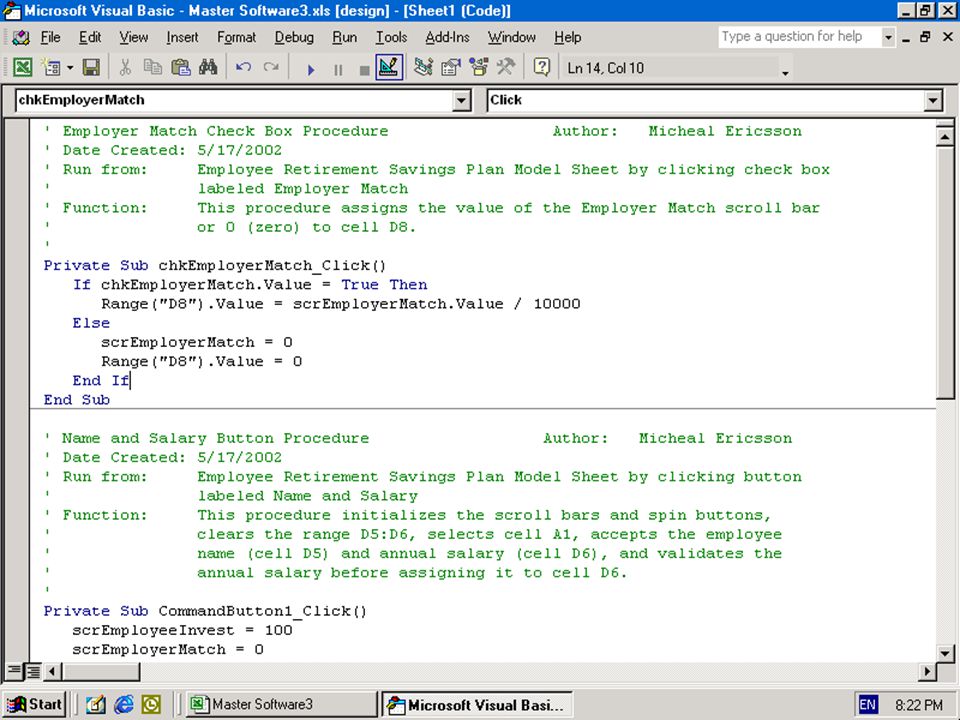Open the Insert UserForm dropdown arrow
Viewport: 960px width, 720px height.
[70, 67]
